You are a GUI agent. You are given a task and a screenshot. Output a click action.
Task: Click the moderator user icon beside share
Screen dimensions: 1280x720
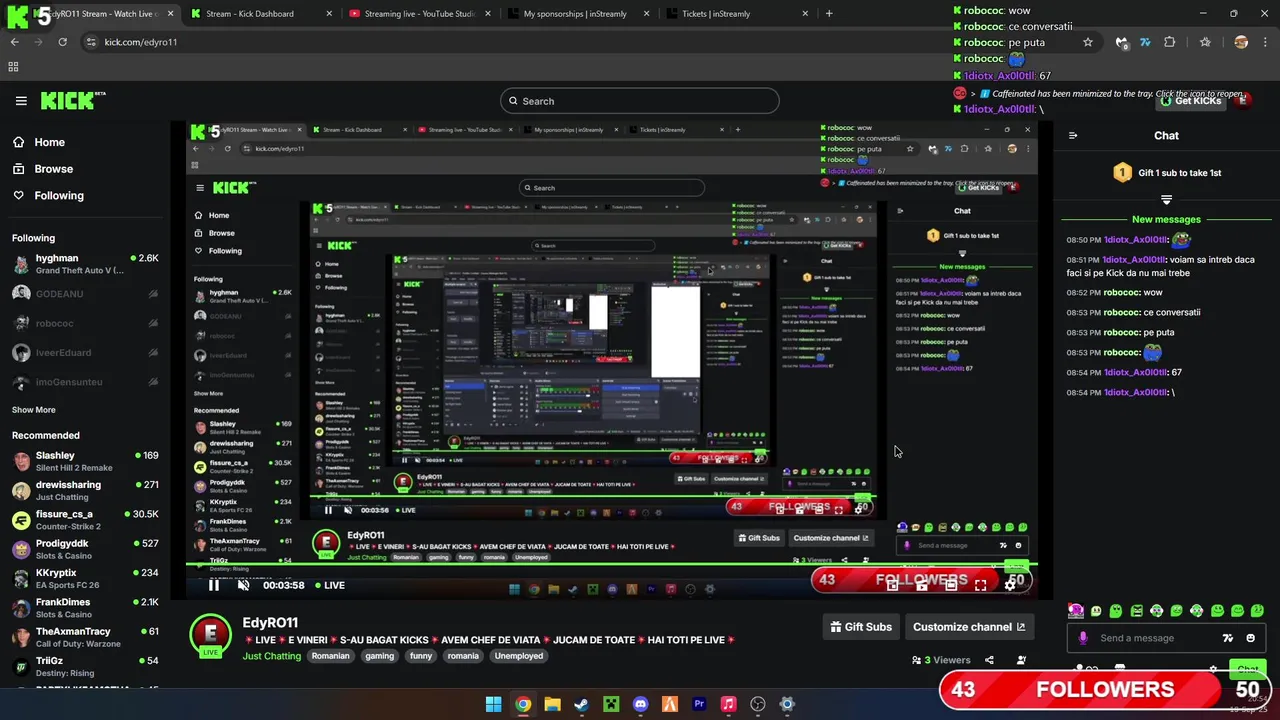point(1021,660)
